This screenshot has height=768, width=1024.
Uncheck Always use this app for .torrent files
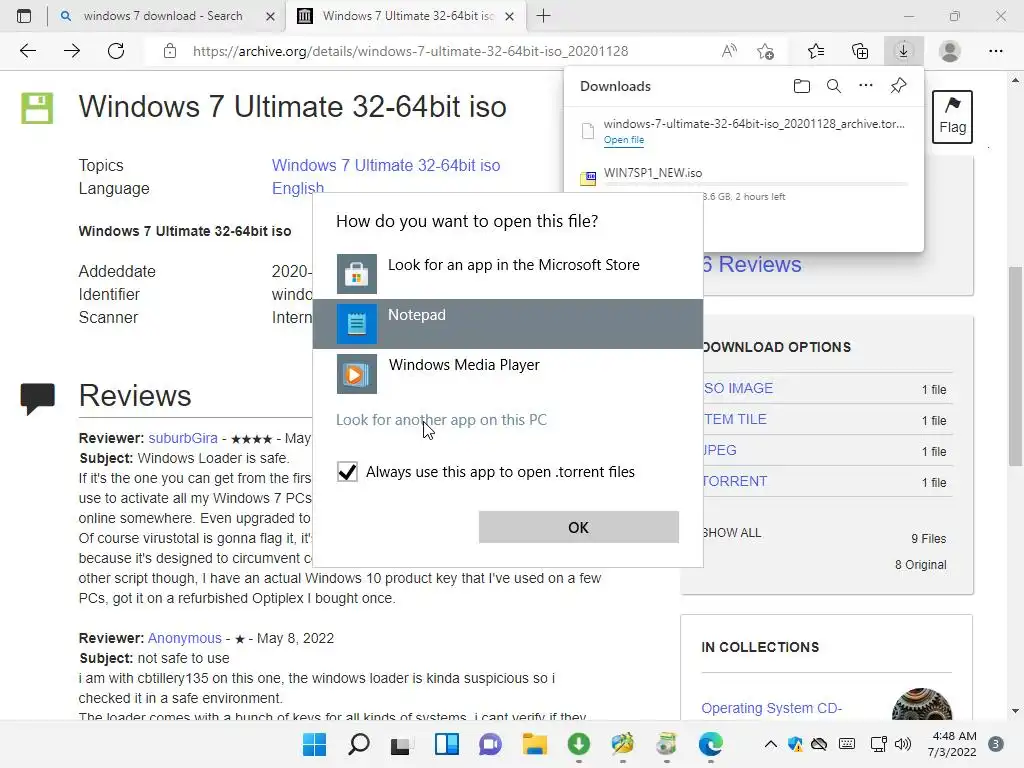(347, 472)
